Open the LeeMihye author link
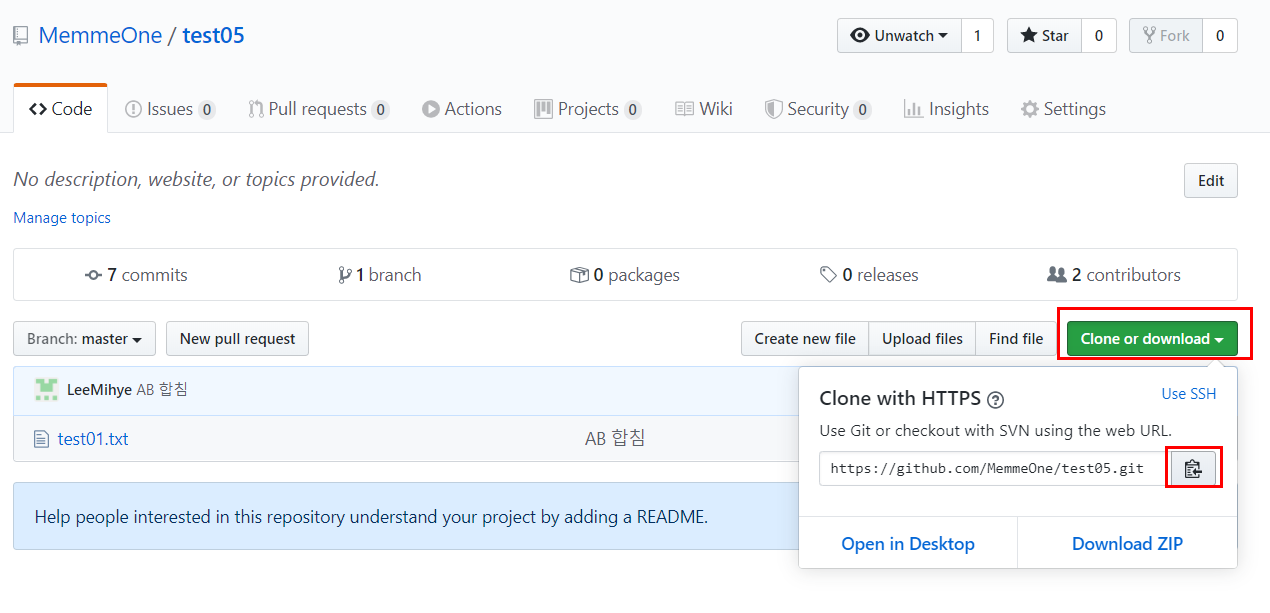Viewport: 1270px width, 613px height. 99,390
